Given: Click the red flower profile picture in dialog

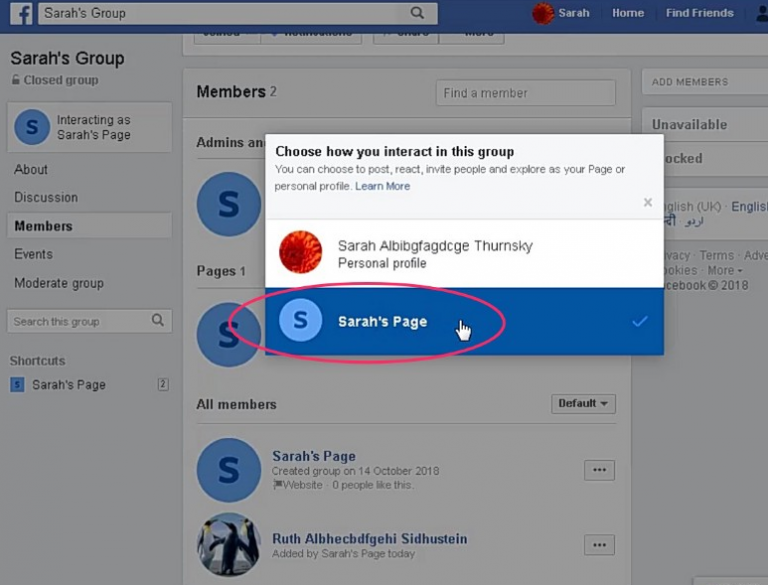Looking at the screenshot, I should pyautogui.click(x=300, y=252).
